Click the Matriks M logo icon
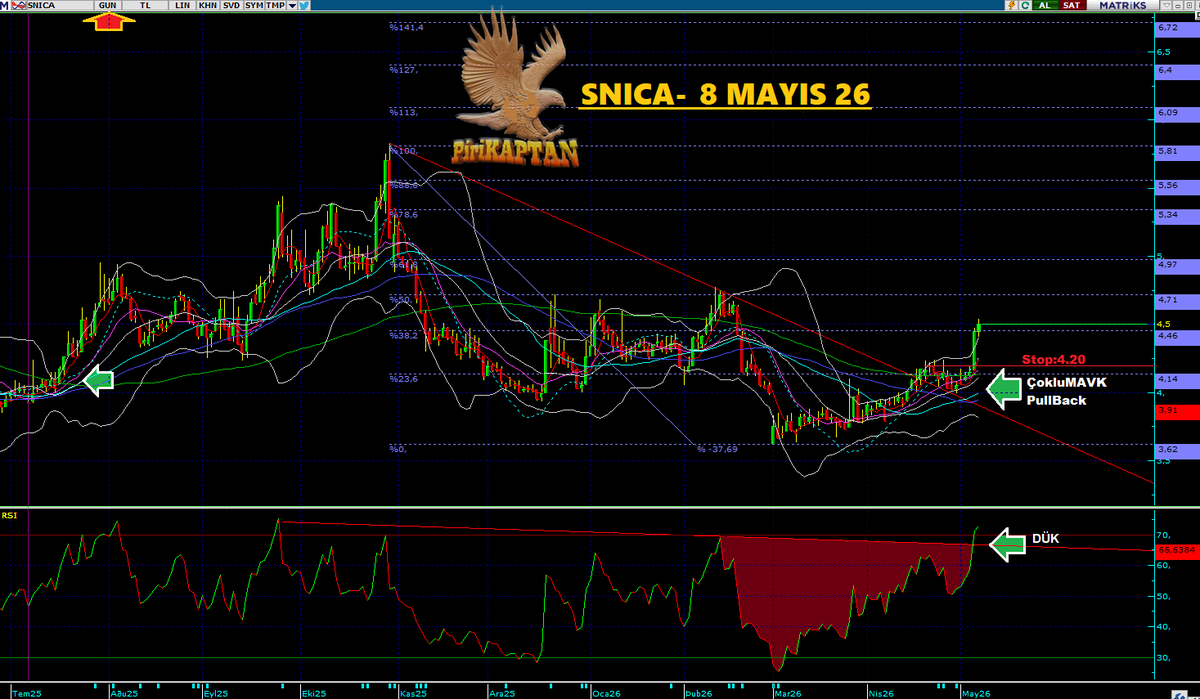This screenshot has width=1200, height=699. (x=5, y=5)
